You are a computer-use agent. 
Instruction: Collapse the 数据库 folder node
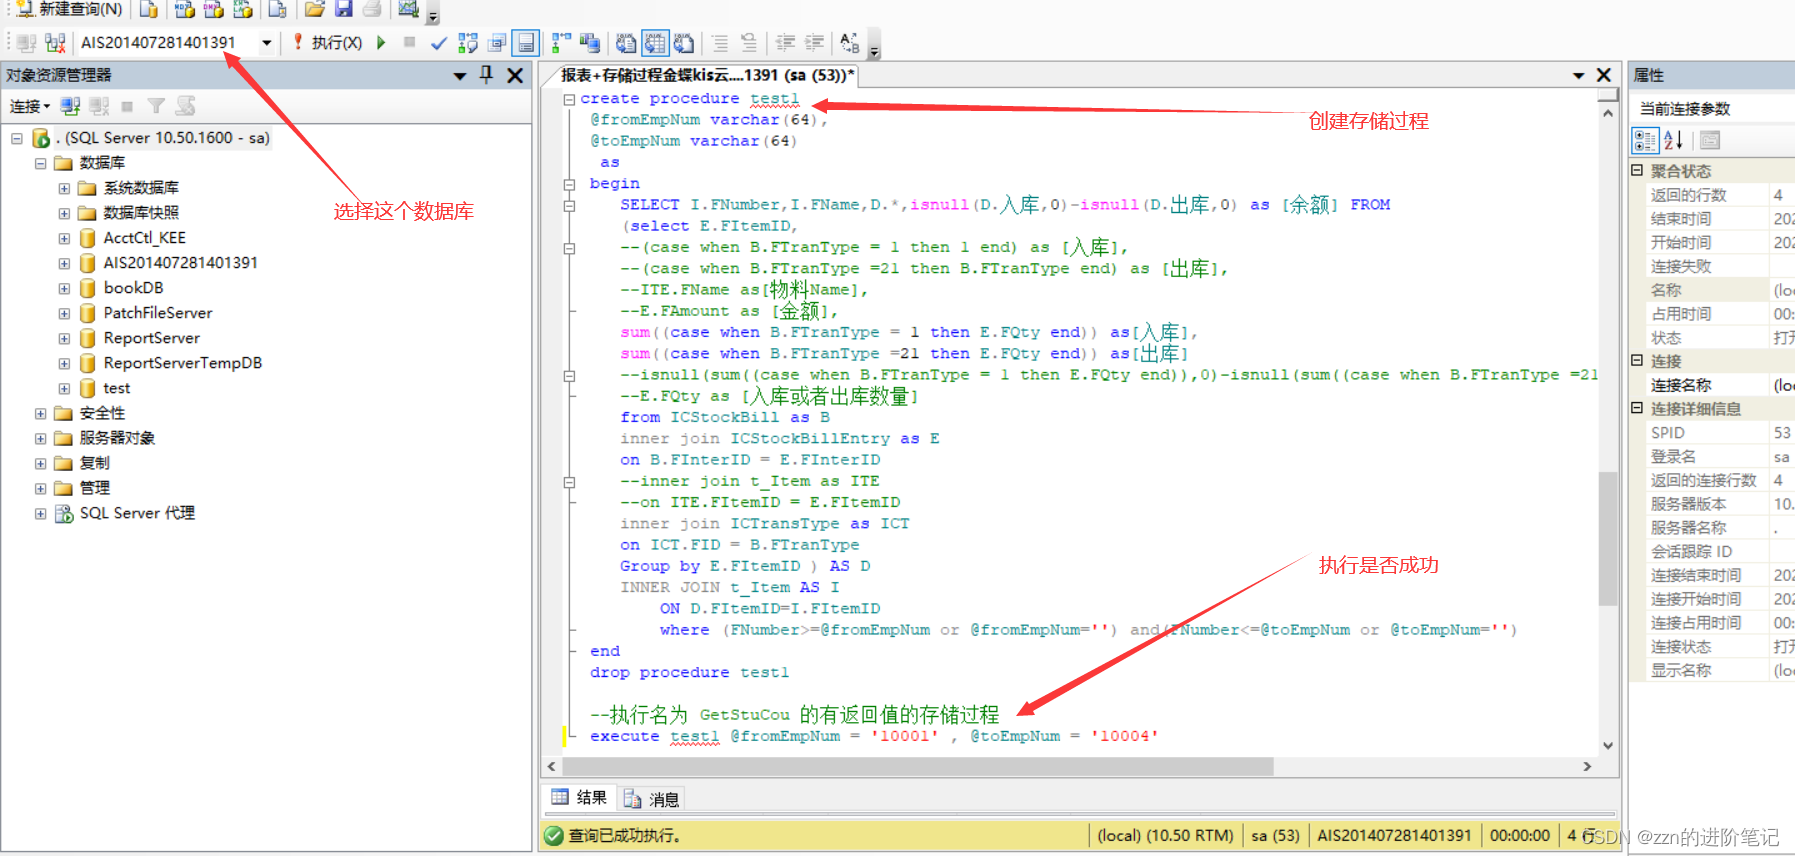pyautogui.click(x=41, y=163)
